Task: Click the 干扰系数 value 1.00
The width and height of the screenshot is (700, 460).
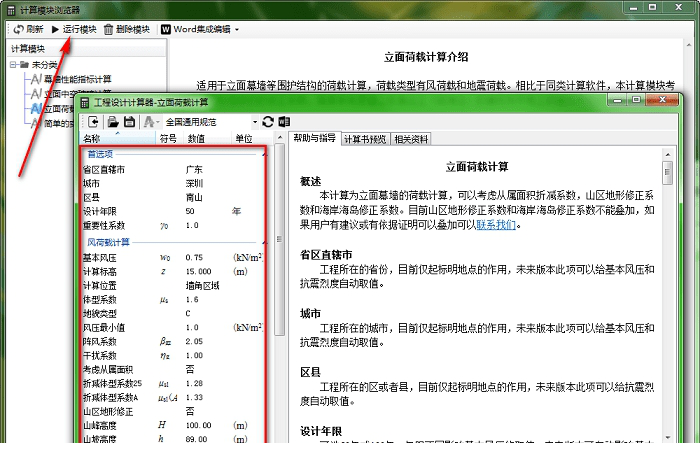Action: pos(194,355)
